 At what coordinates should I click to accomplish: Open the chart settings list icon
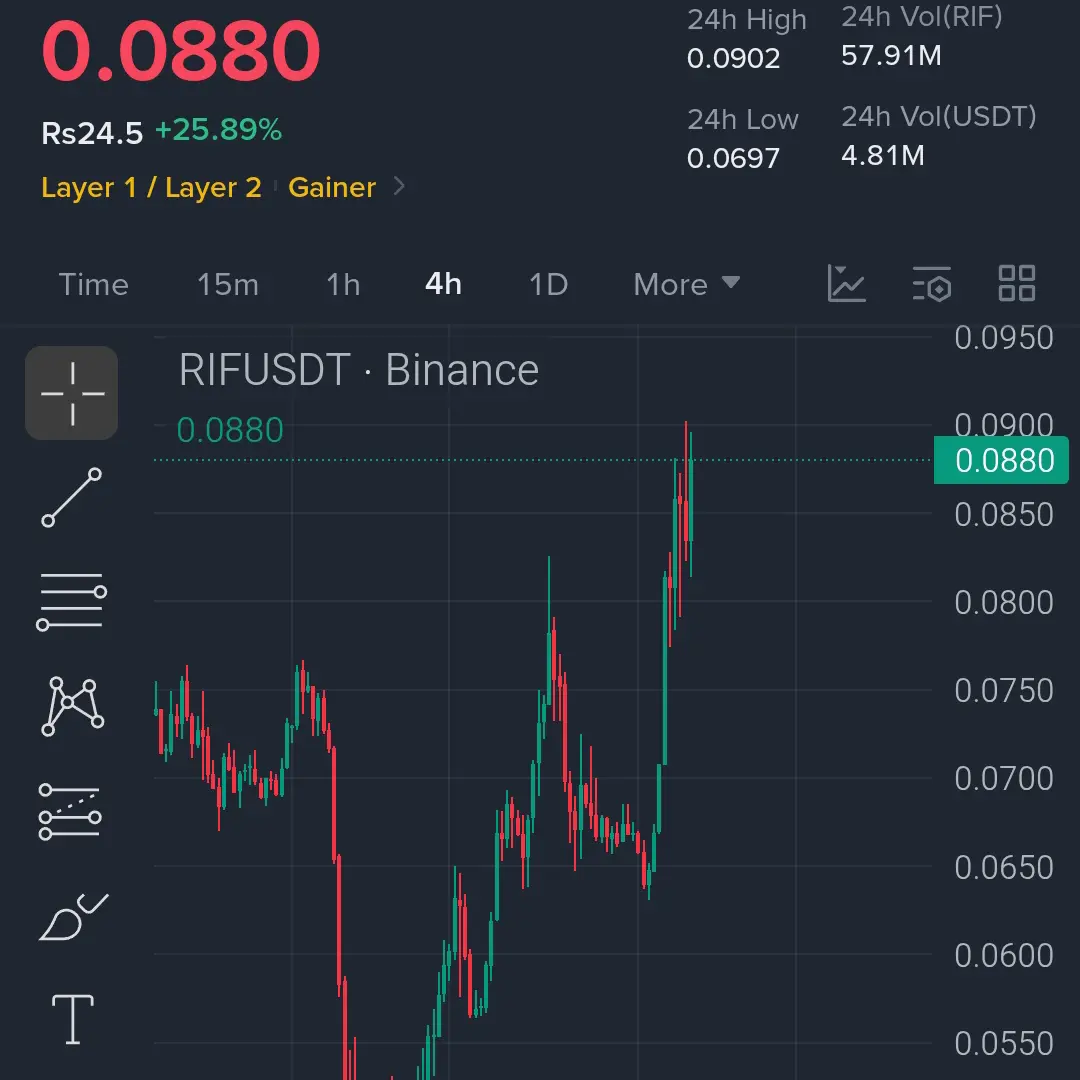932,284
